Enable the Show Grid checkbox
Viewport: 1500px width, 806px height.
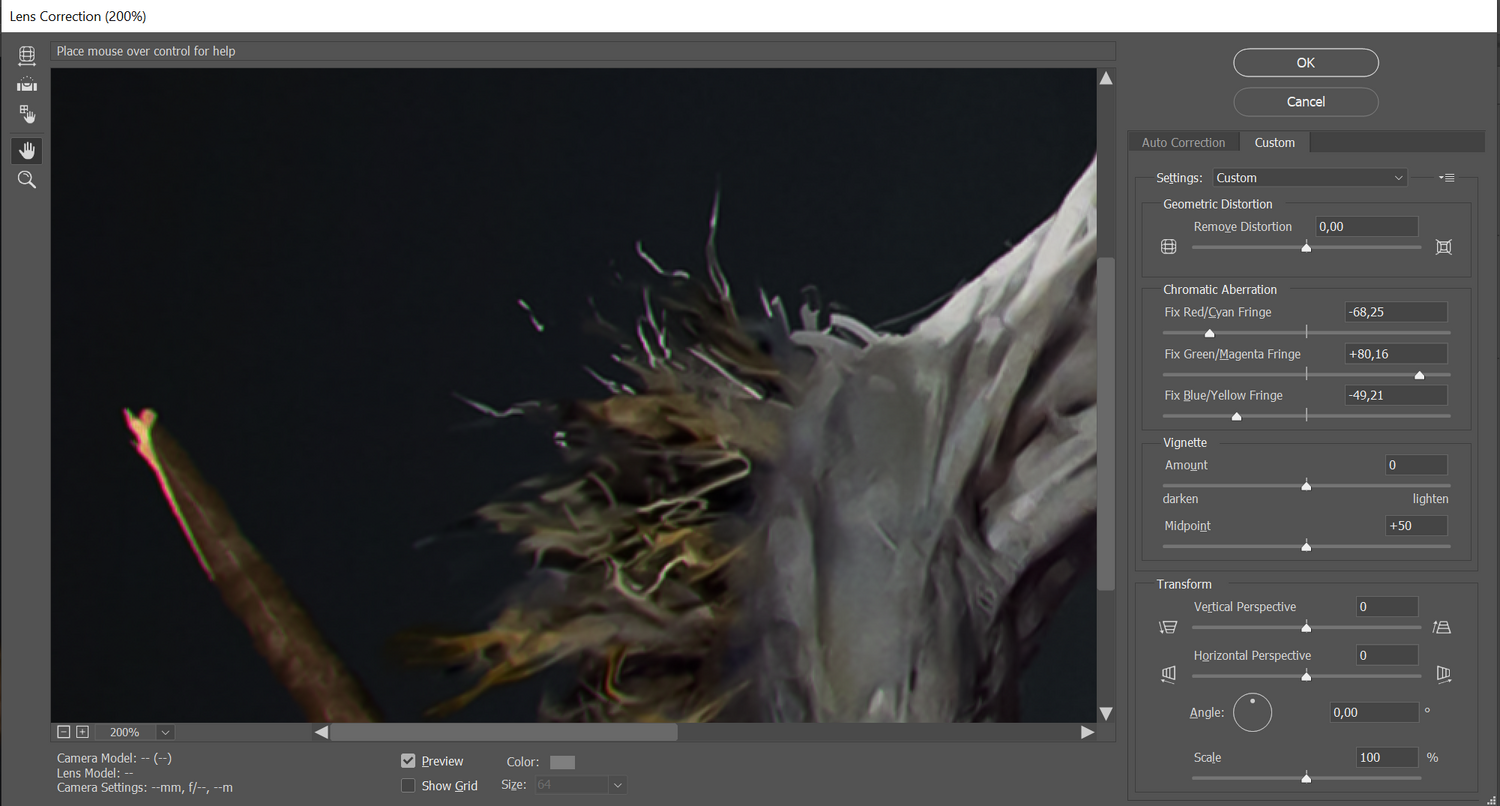pyautogui.click(x=408, y=786)
